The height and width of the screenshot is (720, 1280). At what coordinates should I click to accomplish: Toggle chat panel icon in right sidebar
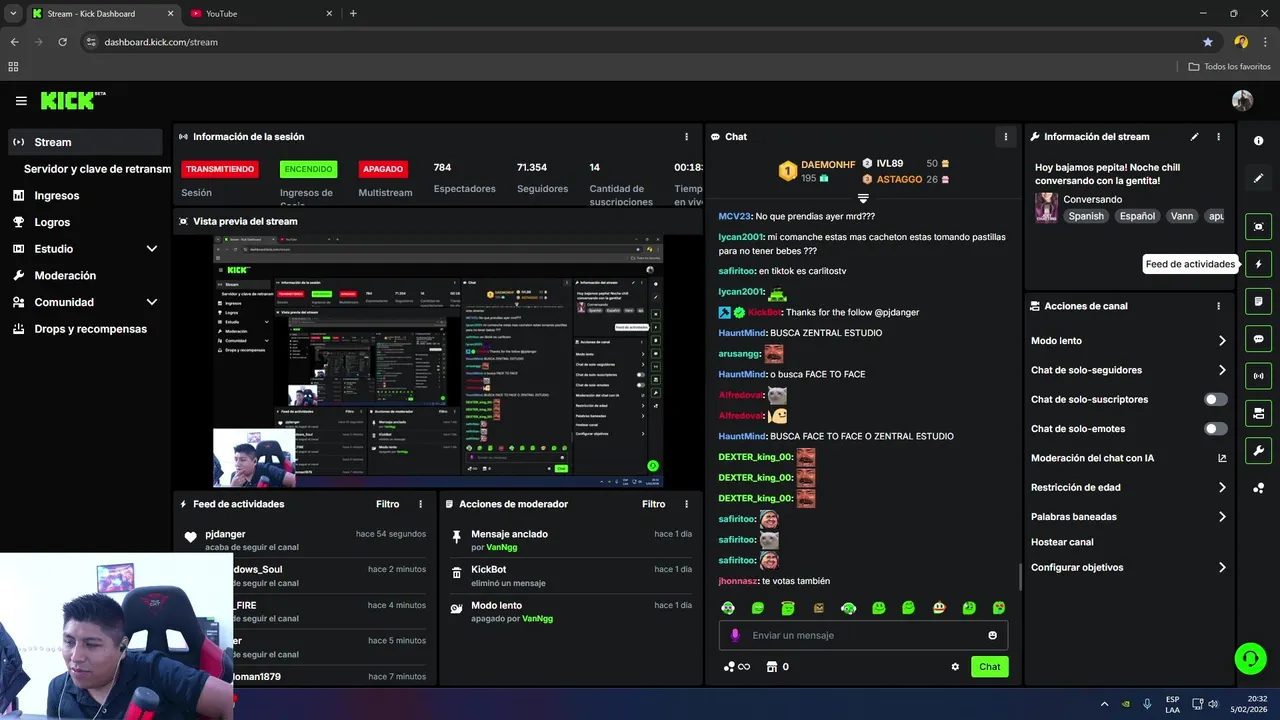pyautogui.click(x=1259, y=339)
